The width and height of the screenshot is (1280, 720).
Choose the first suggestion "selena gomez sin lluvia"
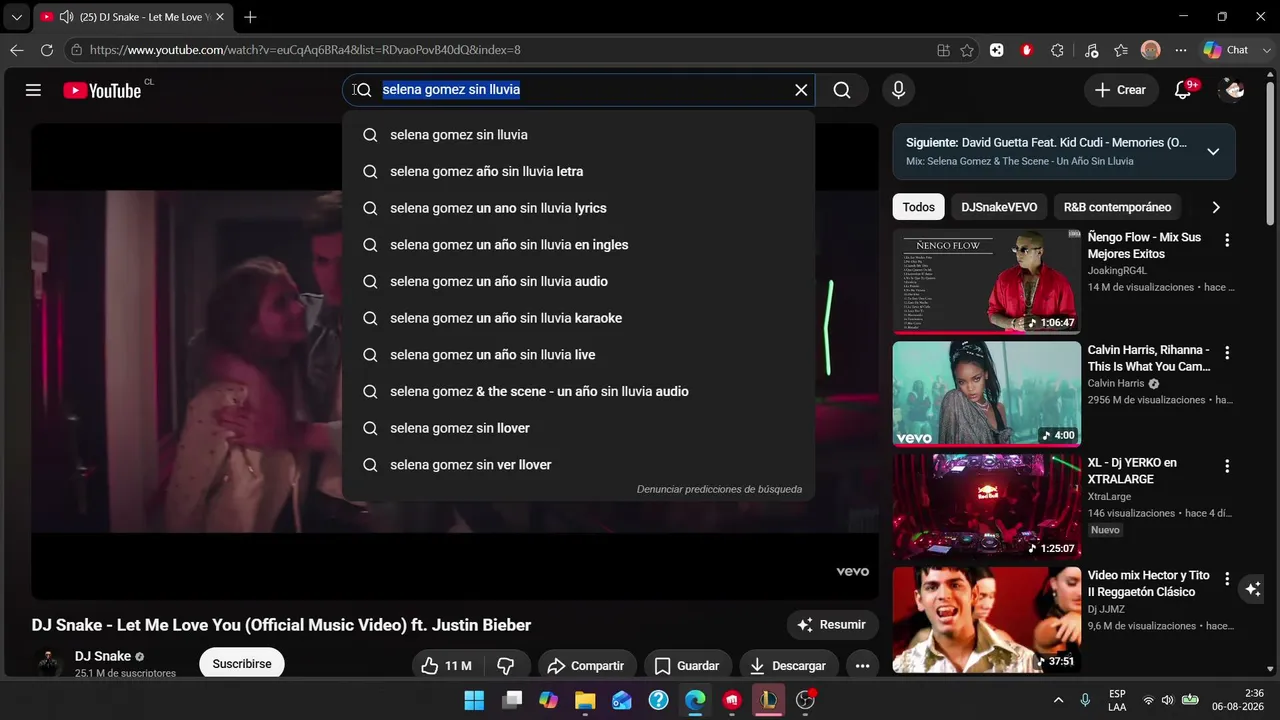579,135
